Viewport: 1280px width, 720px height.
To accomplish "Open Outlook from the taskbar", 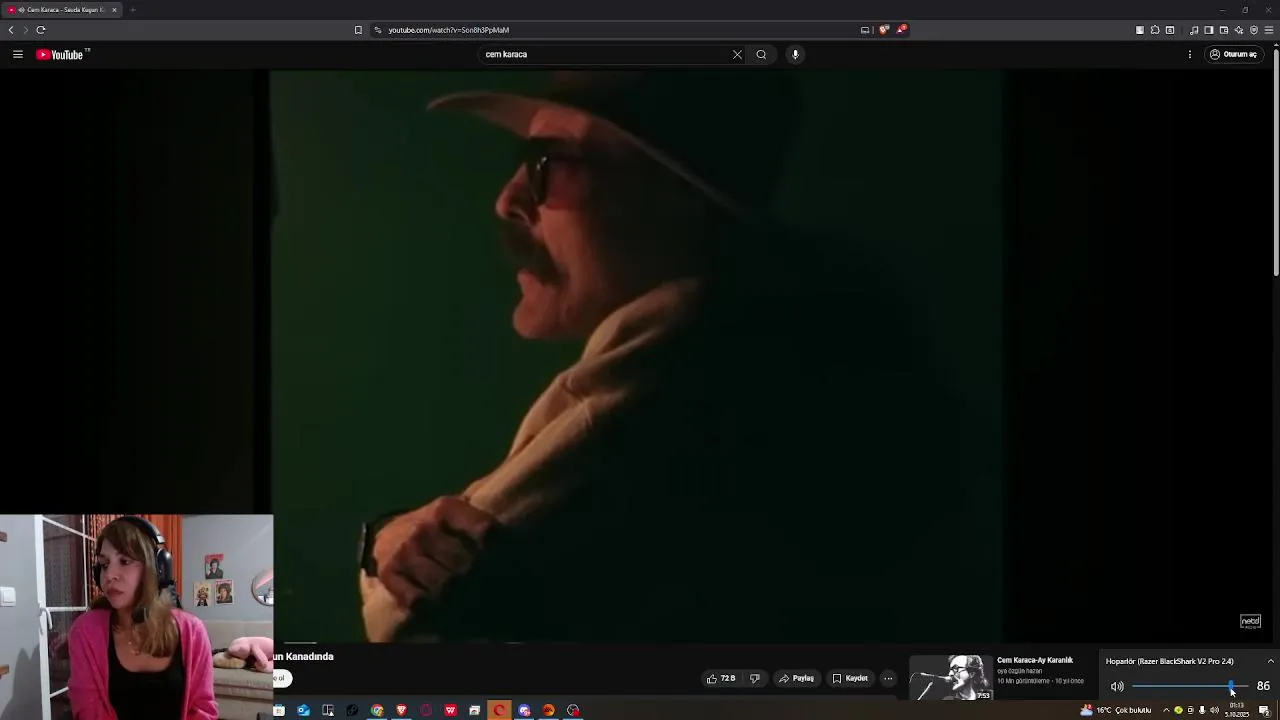I will click(x=303, y=710).
